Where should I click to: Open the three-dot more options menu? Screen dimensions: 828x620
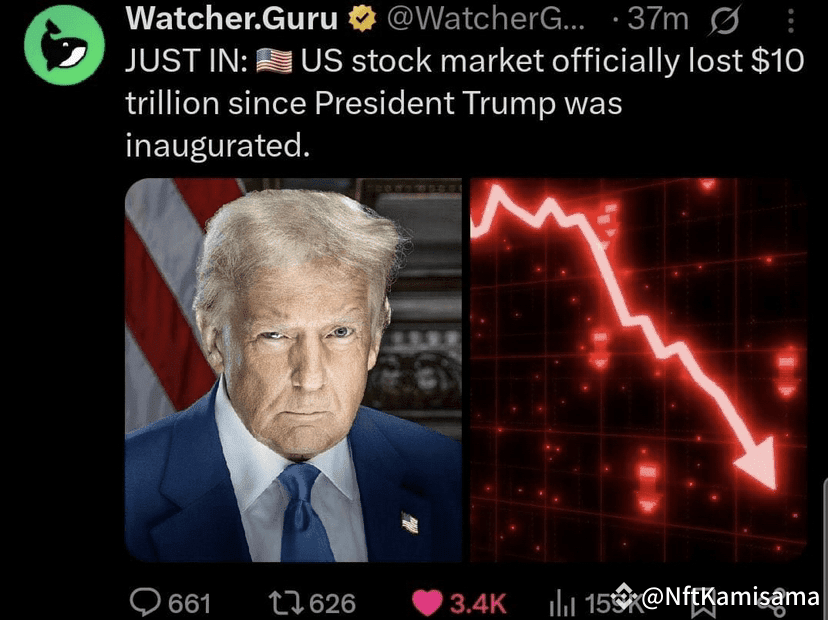pyautogui.click(x=791, y=21)
